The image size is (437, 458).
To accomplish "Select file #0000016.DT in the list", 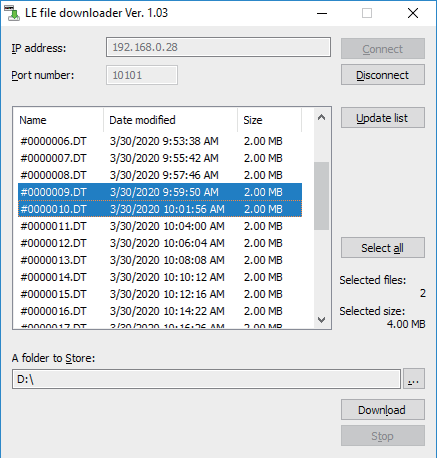I will (160, 311).
